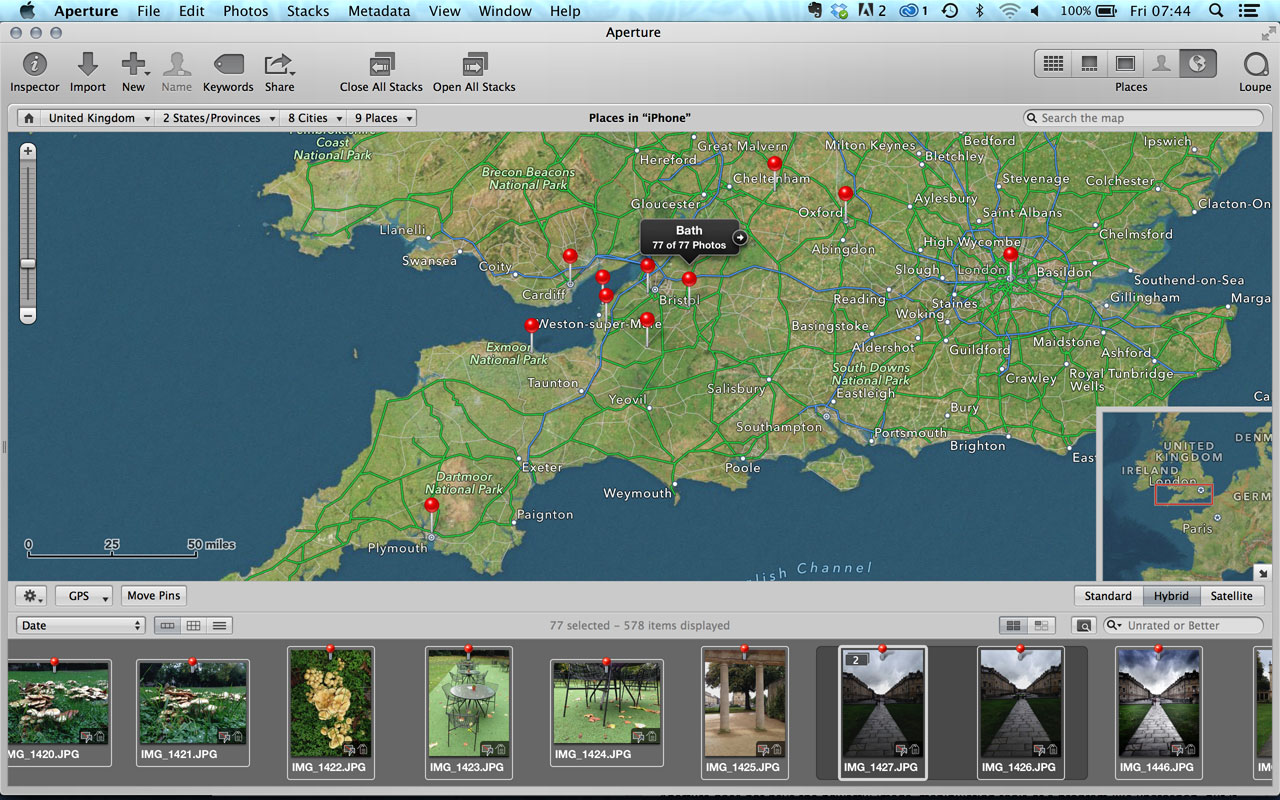1280x800 pixels.
Task: Click the Unrated or Better search field
Action: 1183,625
